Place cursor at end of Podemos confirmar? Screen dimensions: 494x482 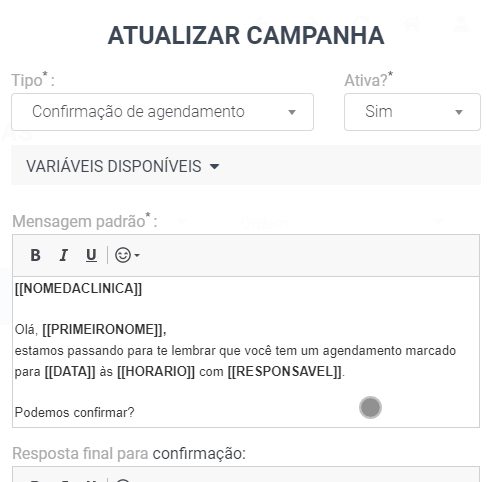pos(135,413)
